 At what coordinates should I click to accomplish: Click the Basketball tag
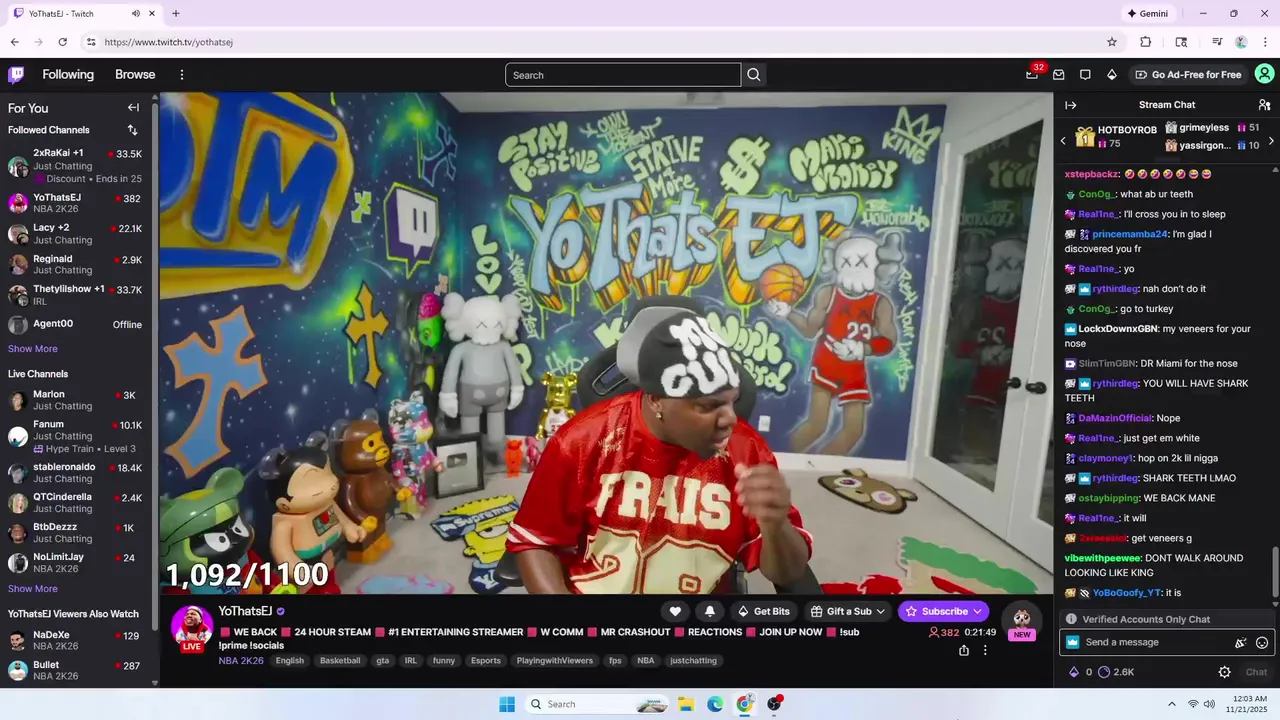coord(340,661)
